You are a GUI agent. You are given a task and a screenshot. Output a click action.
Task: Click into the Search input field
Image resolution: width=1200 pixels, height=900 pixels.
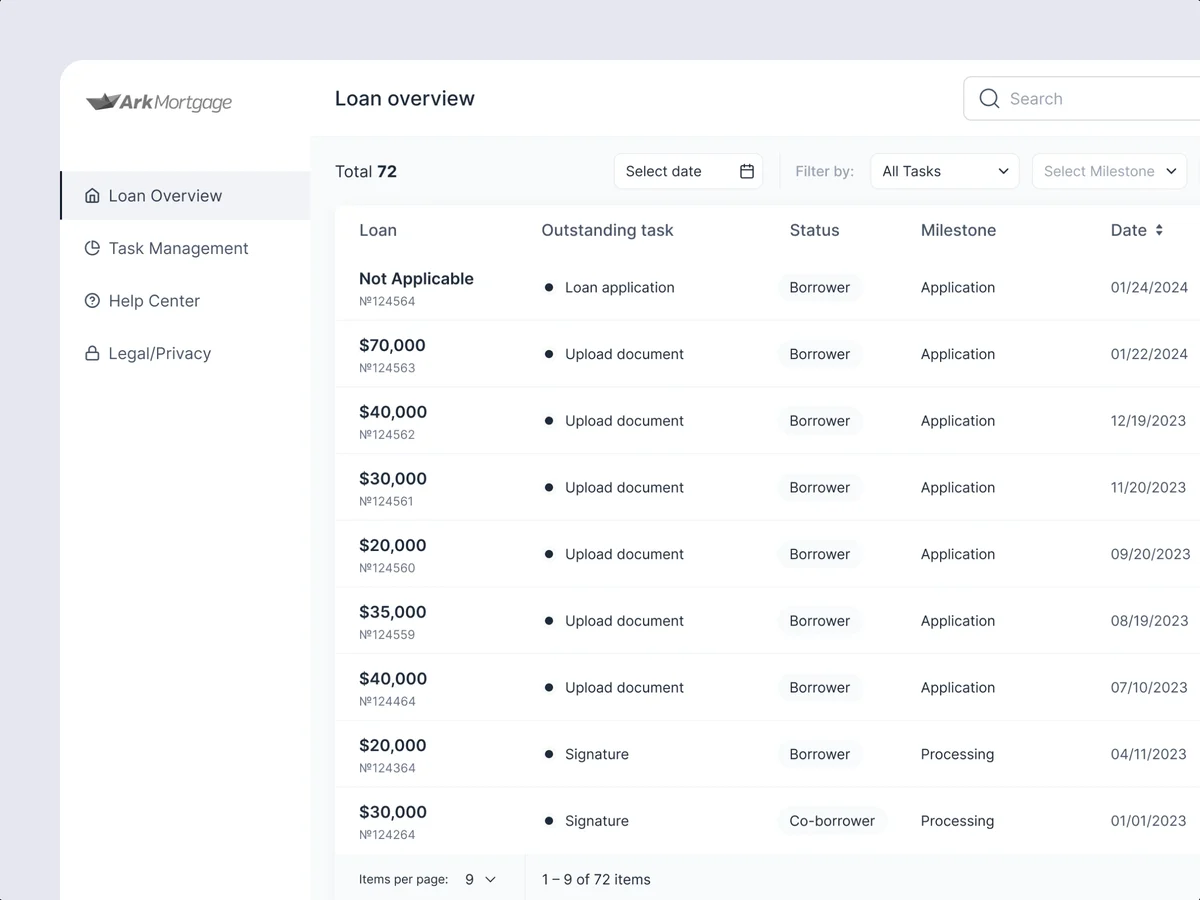(1082, 98)
